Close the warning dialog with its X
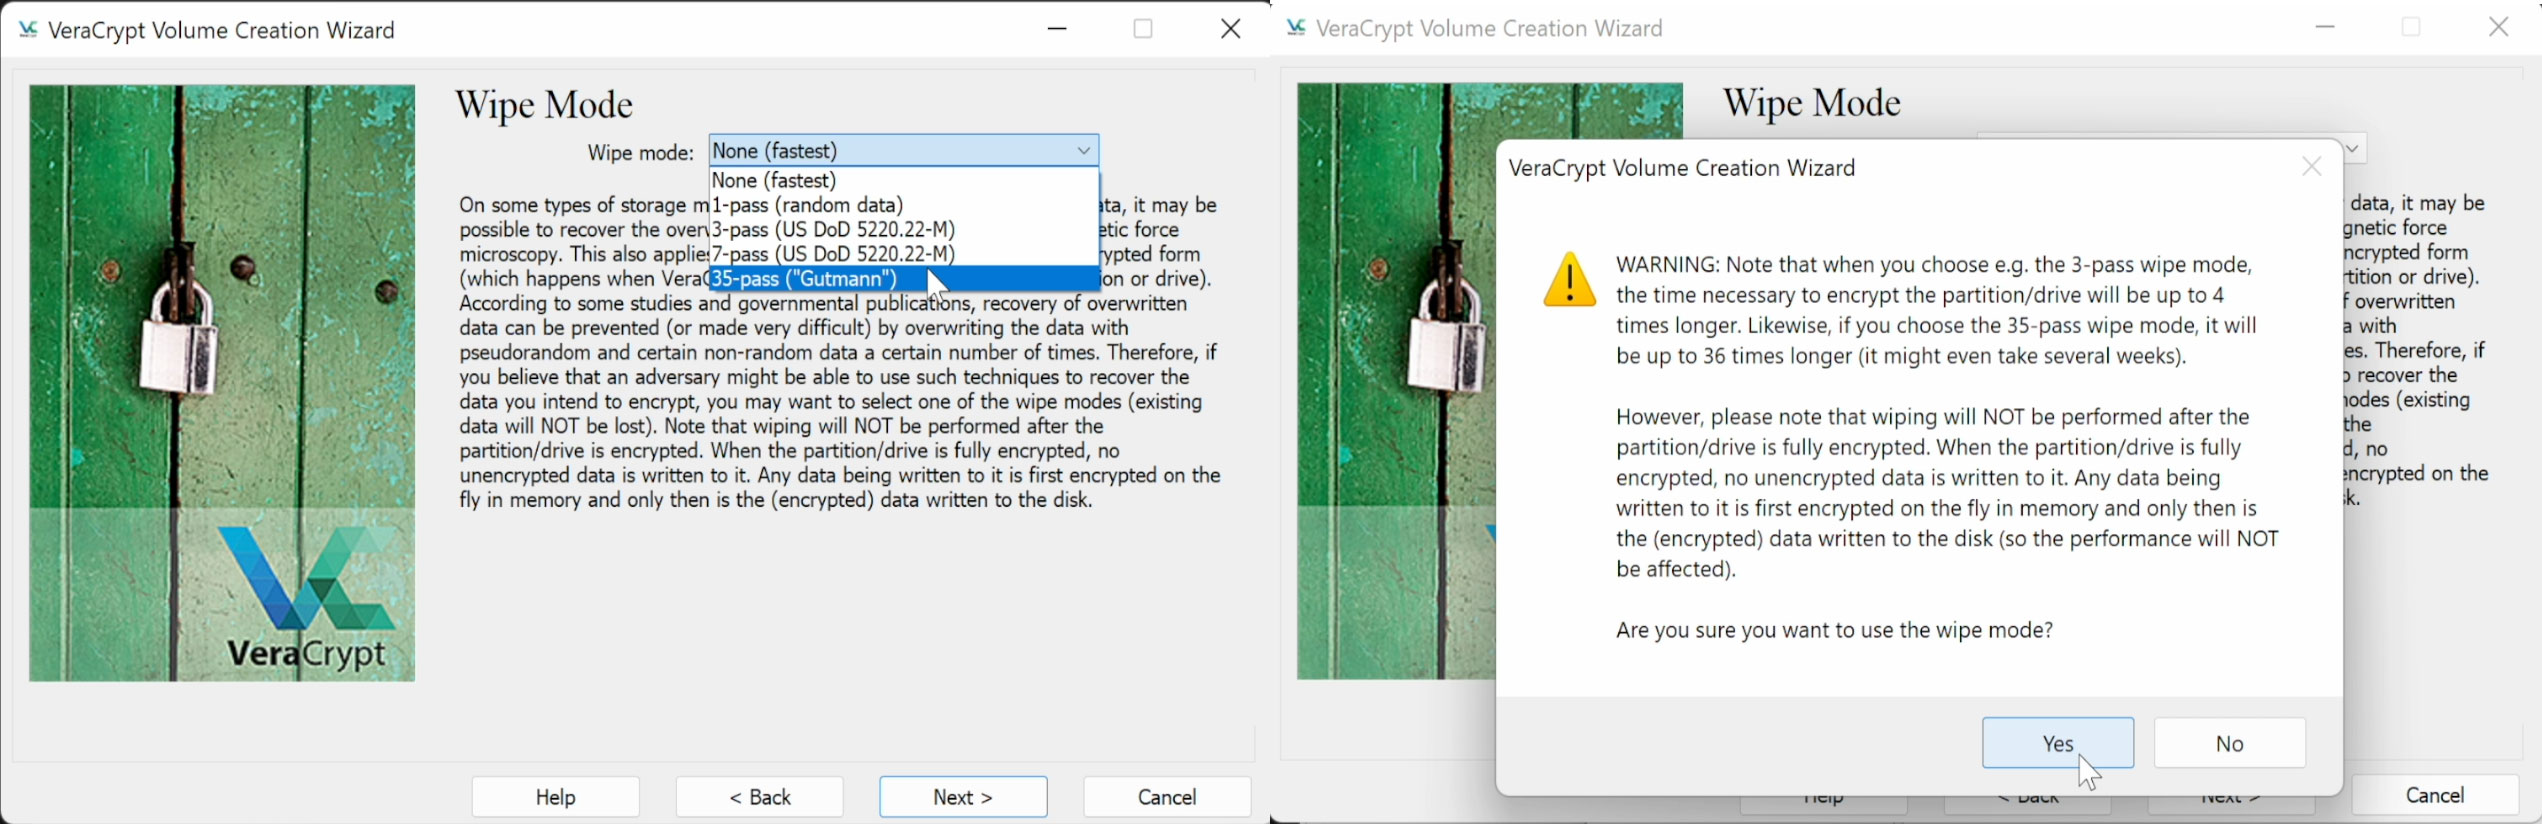Screen dimensions: 2542x824 click(x=2312, y=167)
